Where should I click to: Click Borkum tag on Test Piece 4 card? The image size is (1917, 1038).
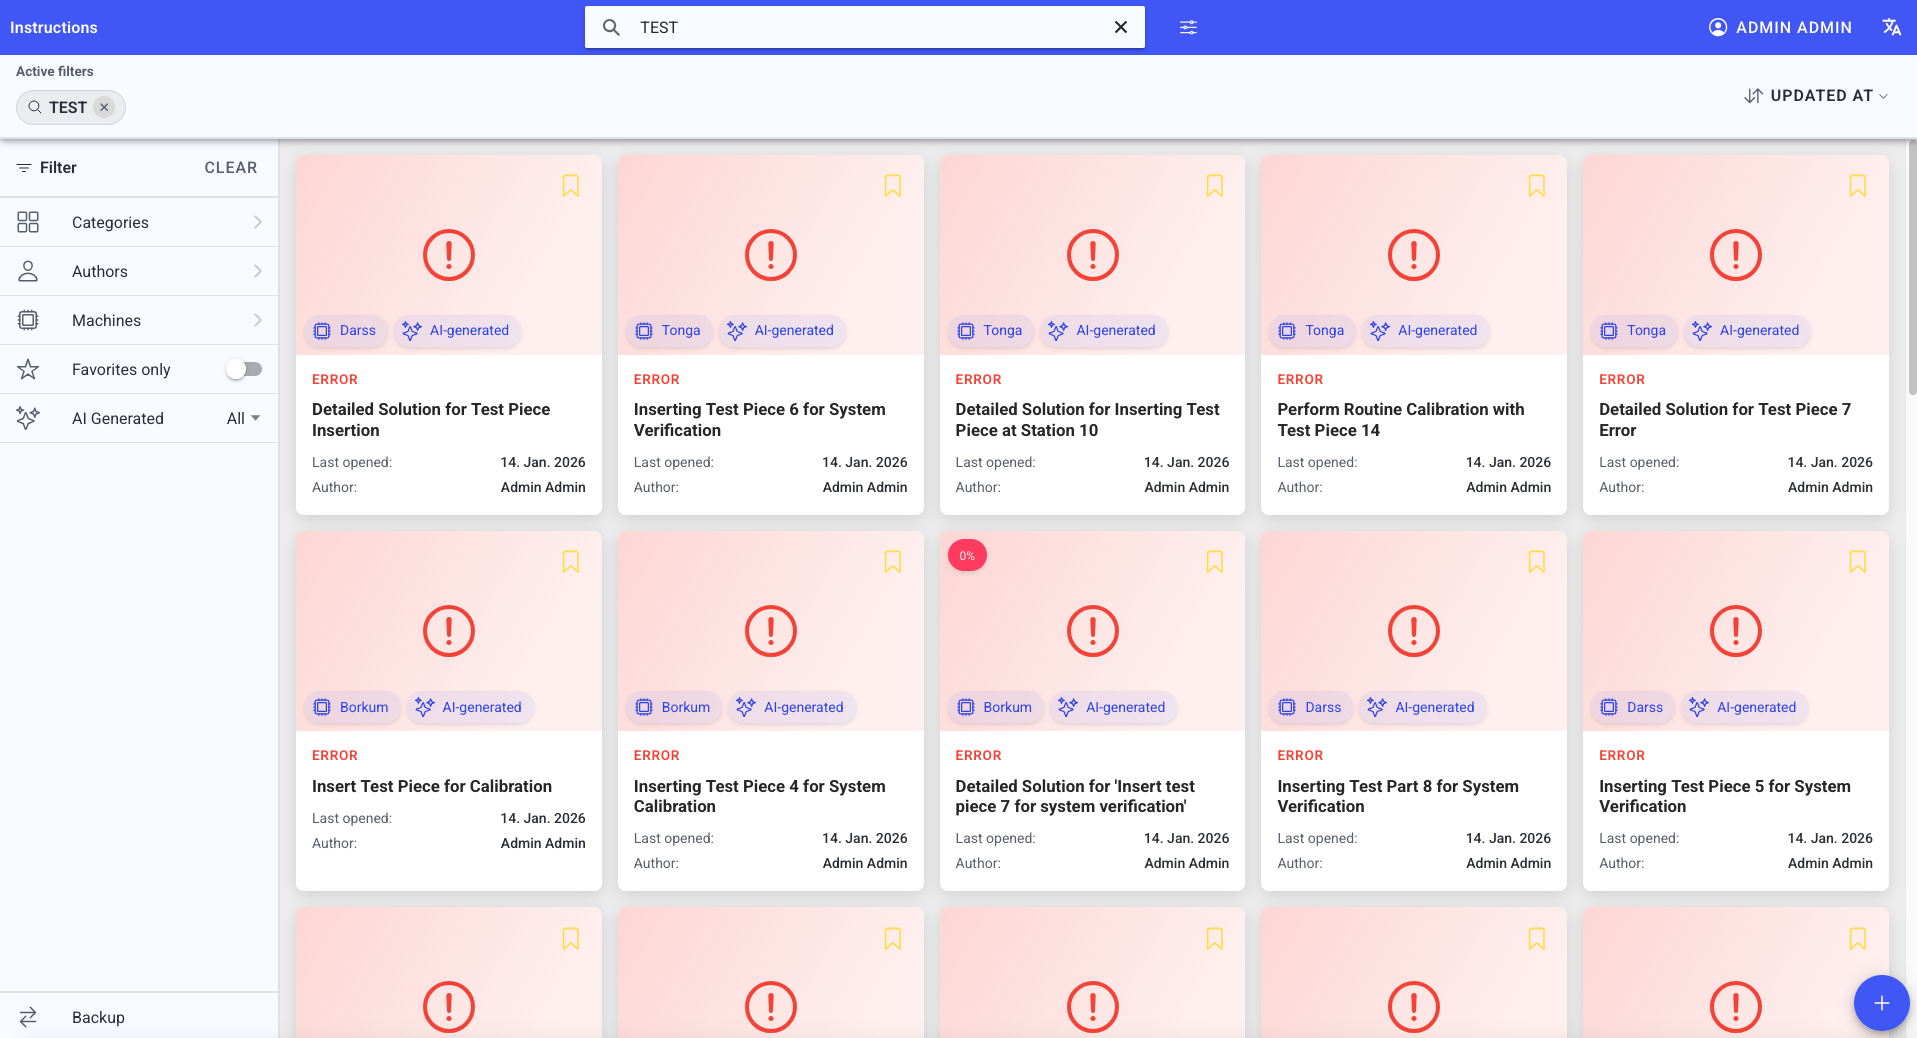click(674, 707)
